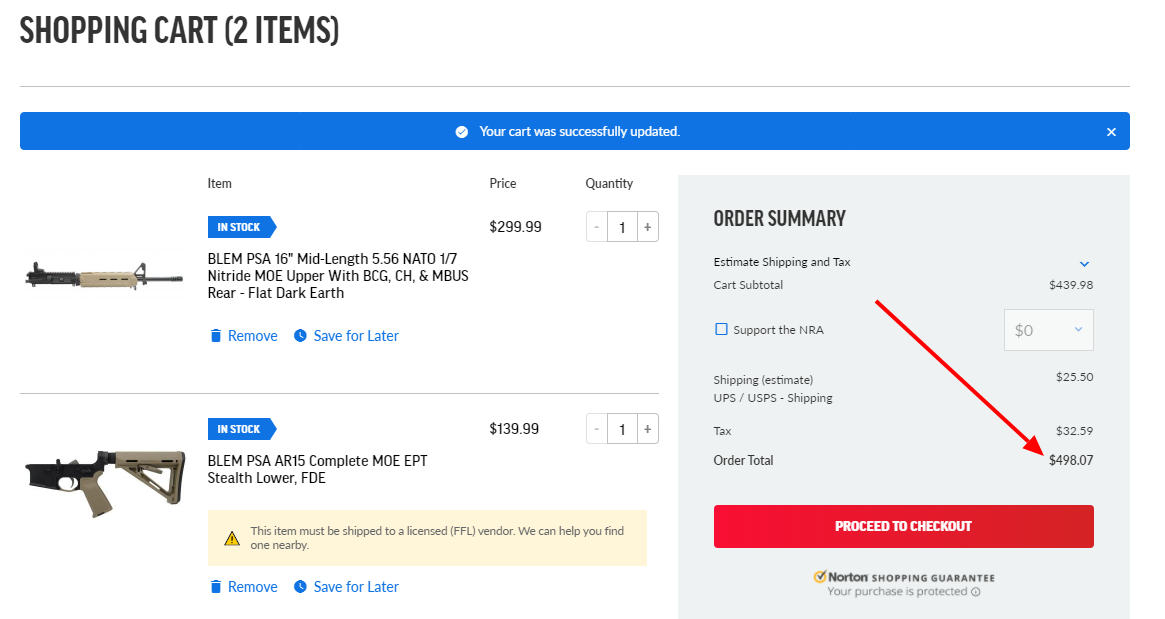This screenshot has width=1165, height=619.
Task: Increase quantity of MOE Upper item
Action: pyautogui.click(x=648, y=227)
